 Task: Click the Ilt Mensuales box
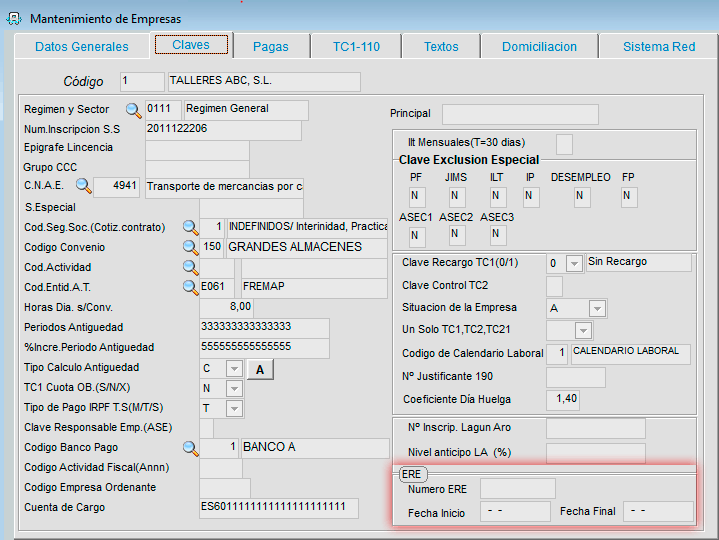point(564,144)
